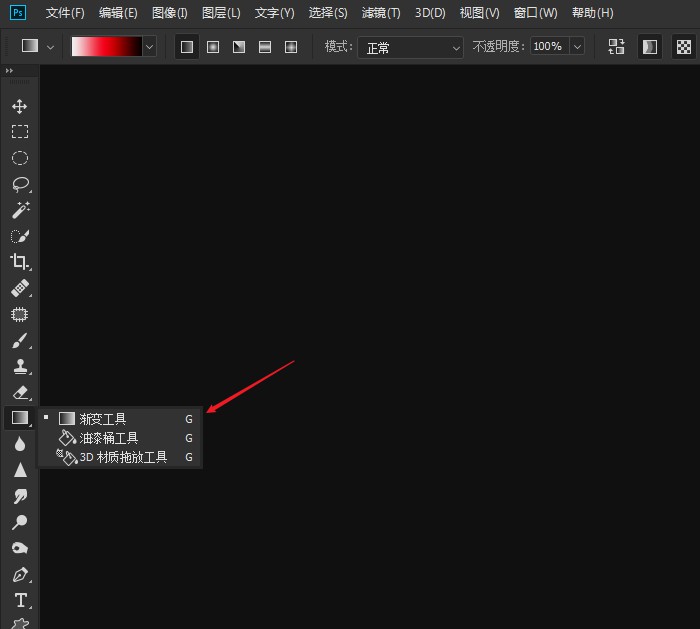Select the Sponge tool
The image size is (700, 629).
pyautogui.click(x=20, y=548)
